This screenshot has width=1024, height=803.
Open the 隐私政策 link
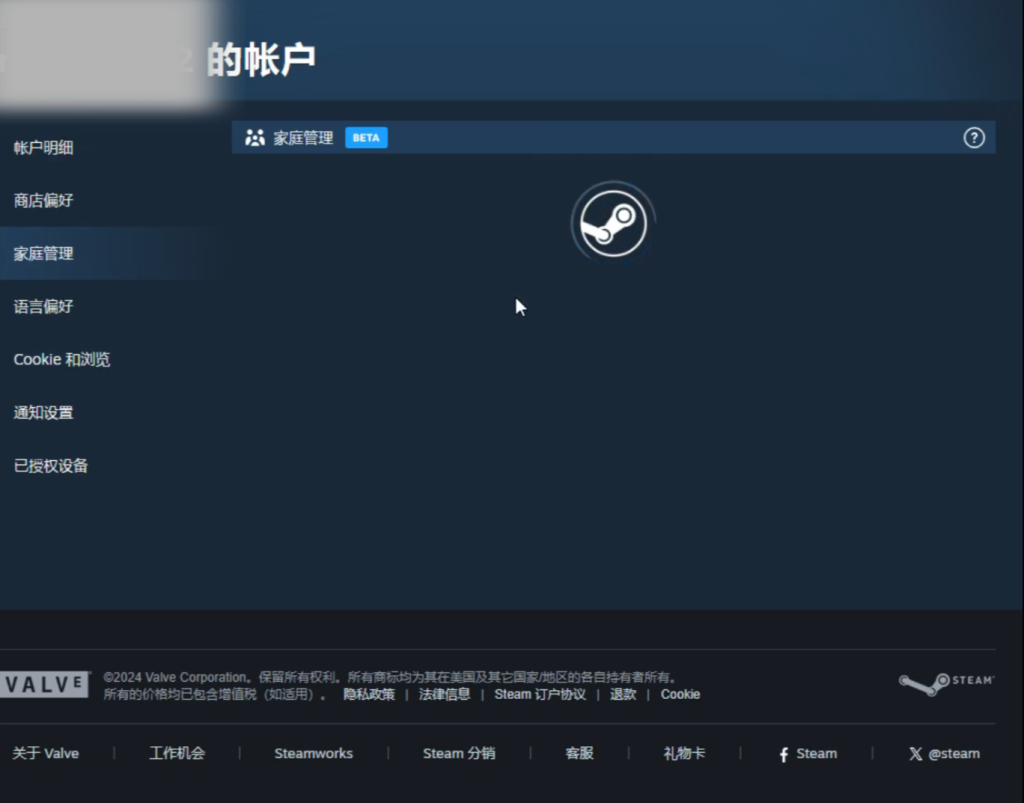coord(369,694)
